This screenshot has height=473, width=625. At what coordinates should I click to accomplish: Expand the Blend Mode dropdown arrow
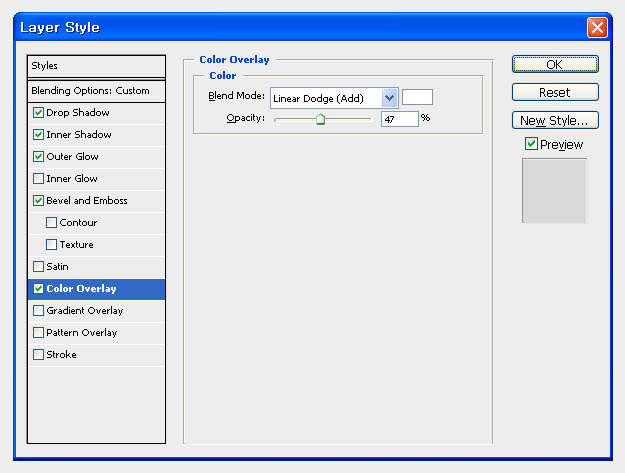pos(389,98)
